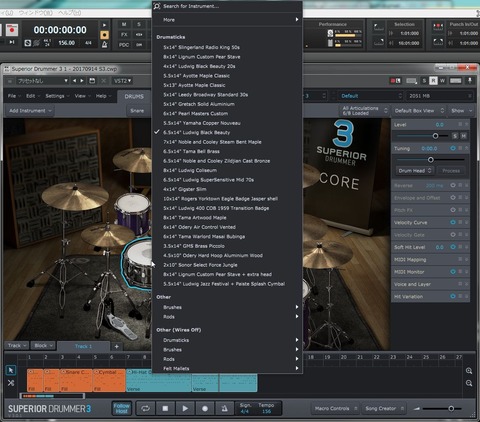Toggle Reverse power button

click(x=453, y=185)
